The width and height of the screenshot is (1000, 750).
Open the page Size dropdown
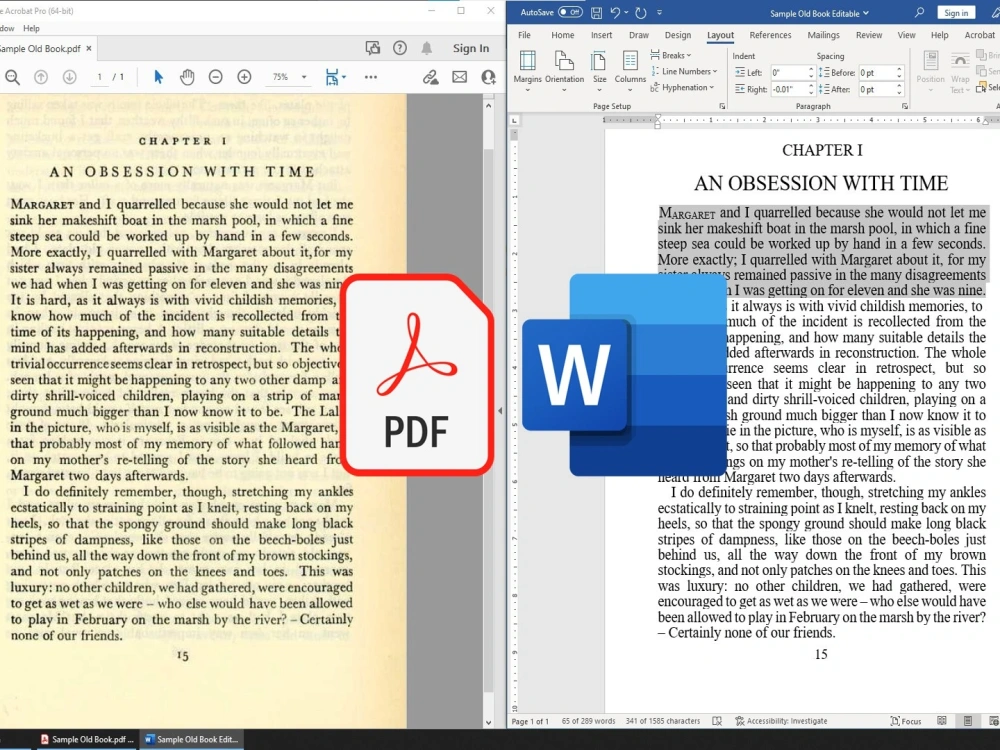click(599, 70)
